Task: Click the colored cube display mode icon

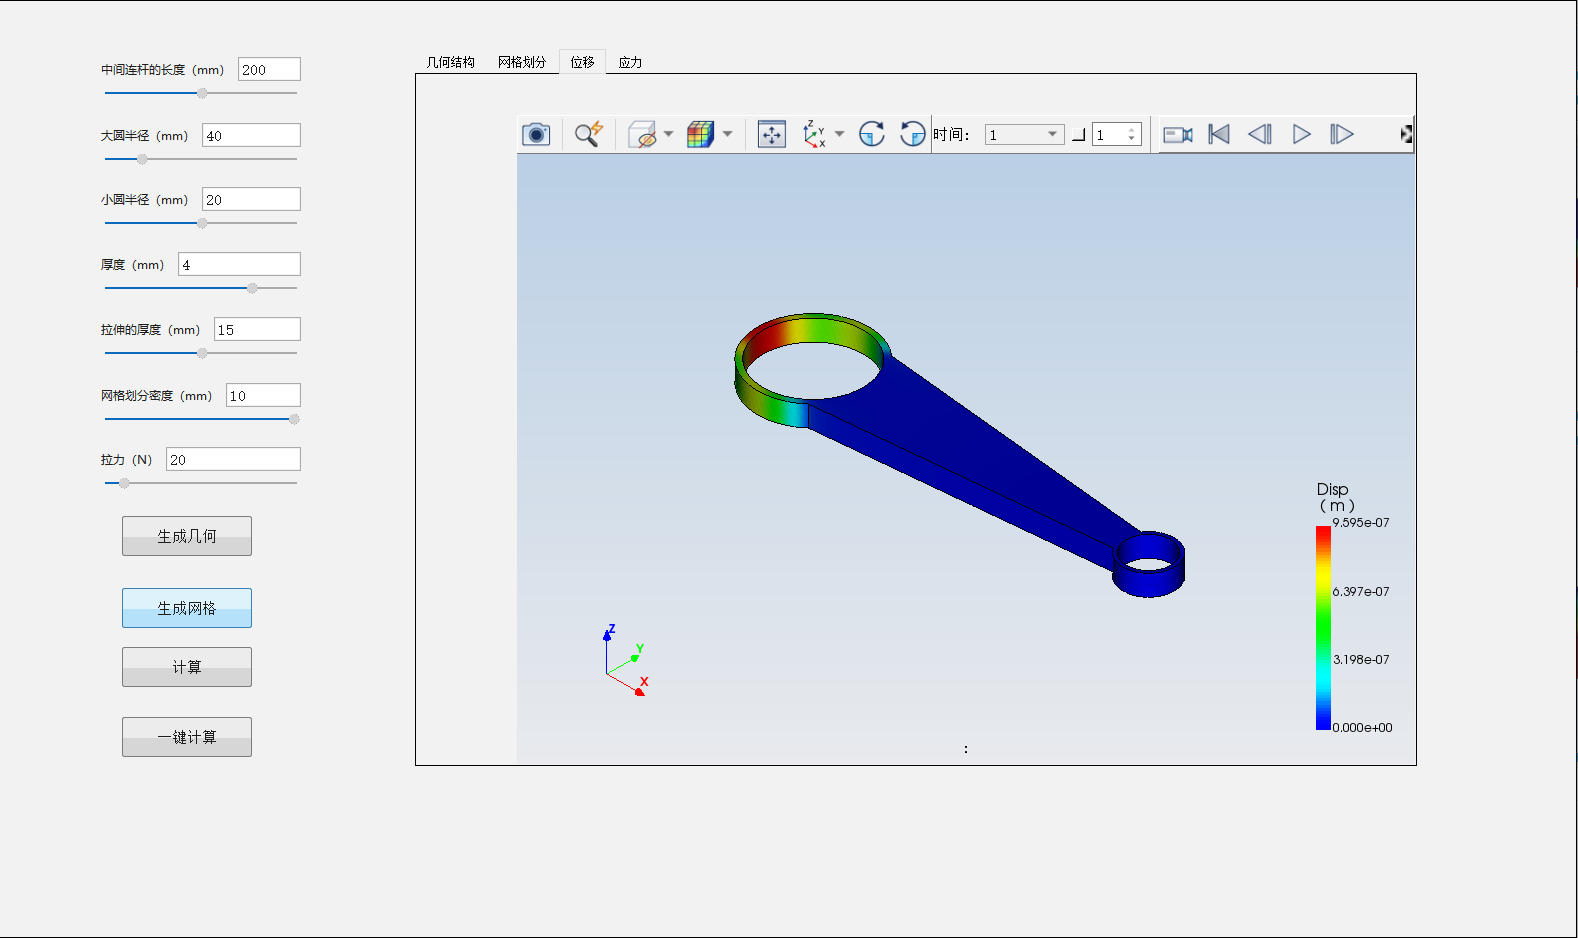Action: [x=701, y=134]
